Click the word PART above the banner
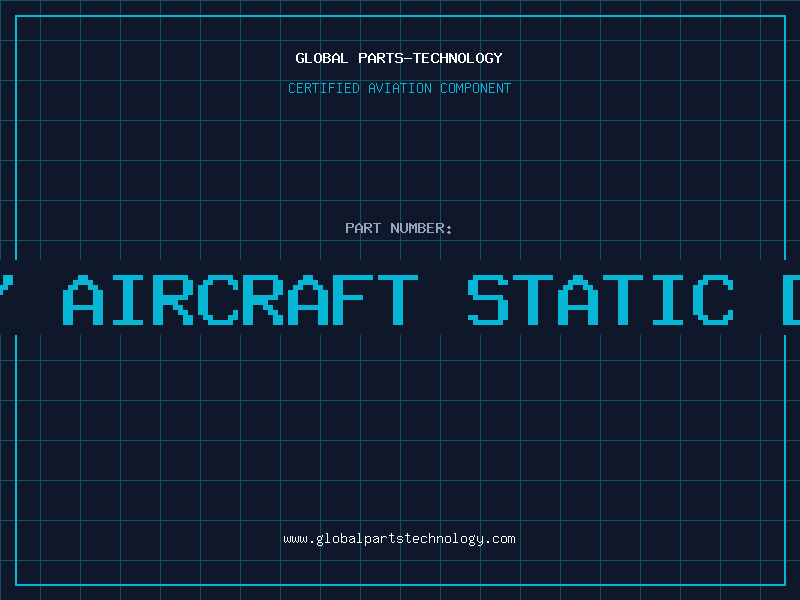The width and height of the screenshot is (800, 600). click(x=363, y=228)
